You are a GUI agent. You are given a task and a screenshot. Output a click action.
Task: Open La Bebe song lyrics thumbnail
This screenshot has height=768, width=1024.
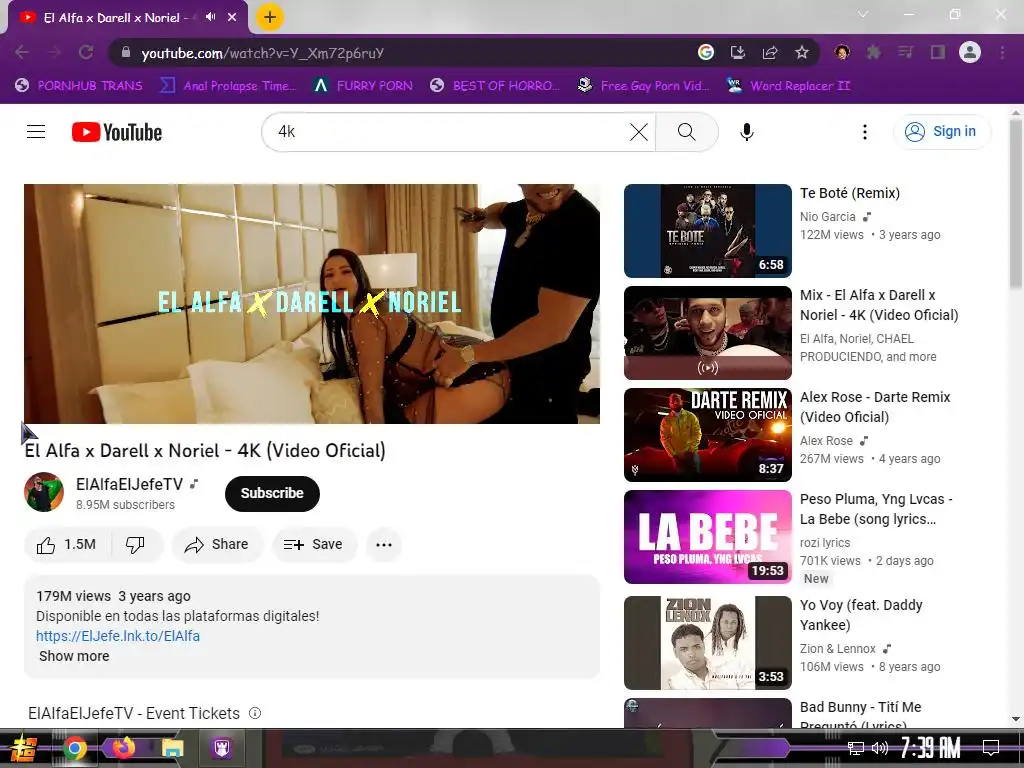pos(707,537)
